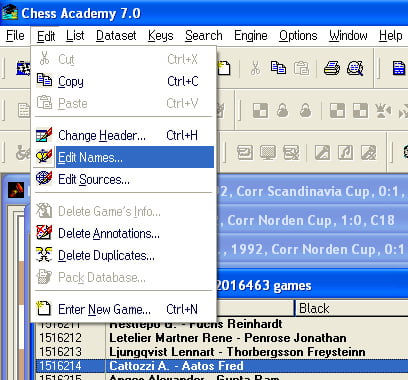Choose Delete Annotations... menu entry
The image size is (408, 380).
[x=123, y=233]
